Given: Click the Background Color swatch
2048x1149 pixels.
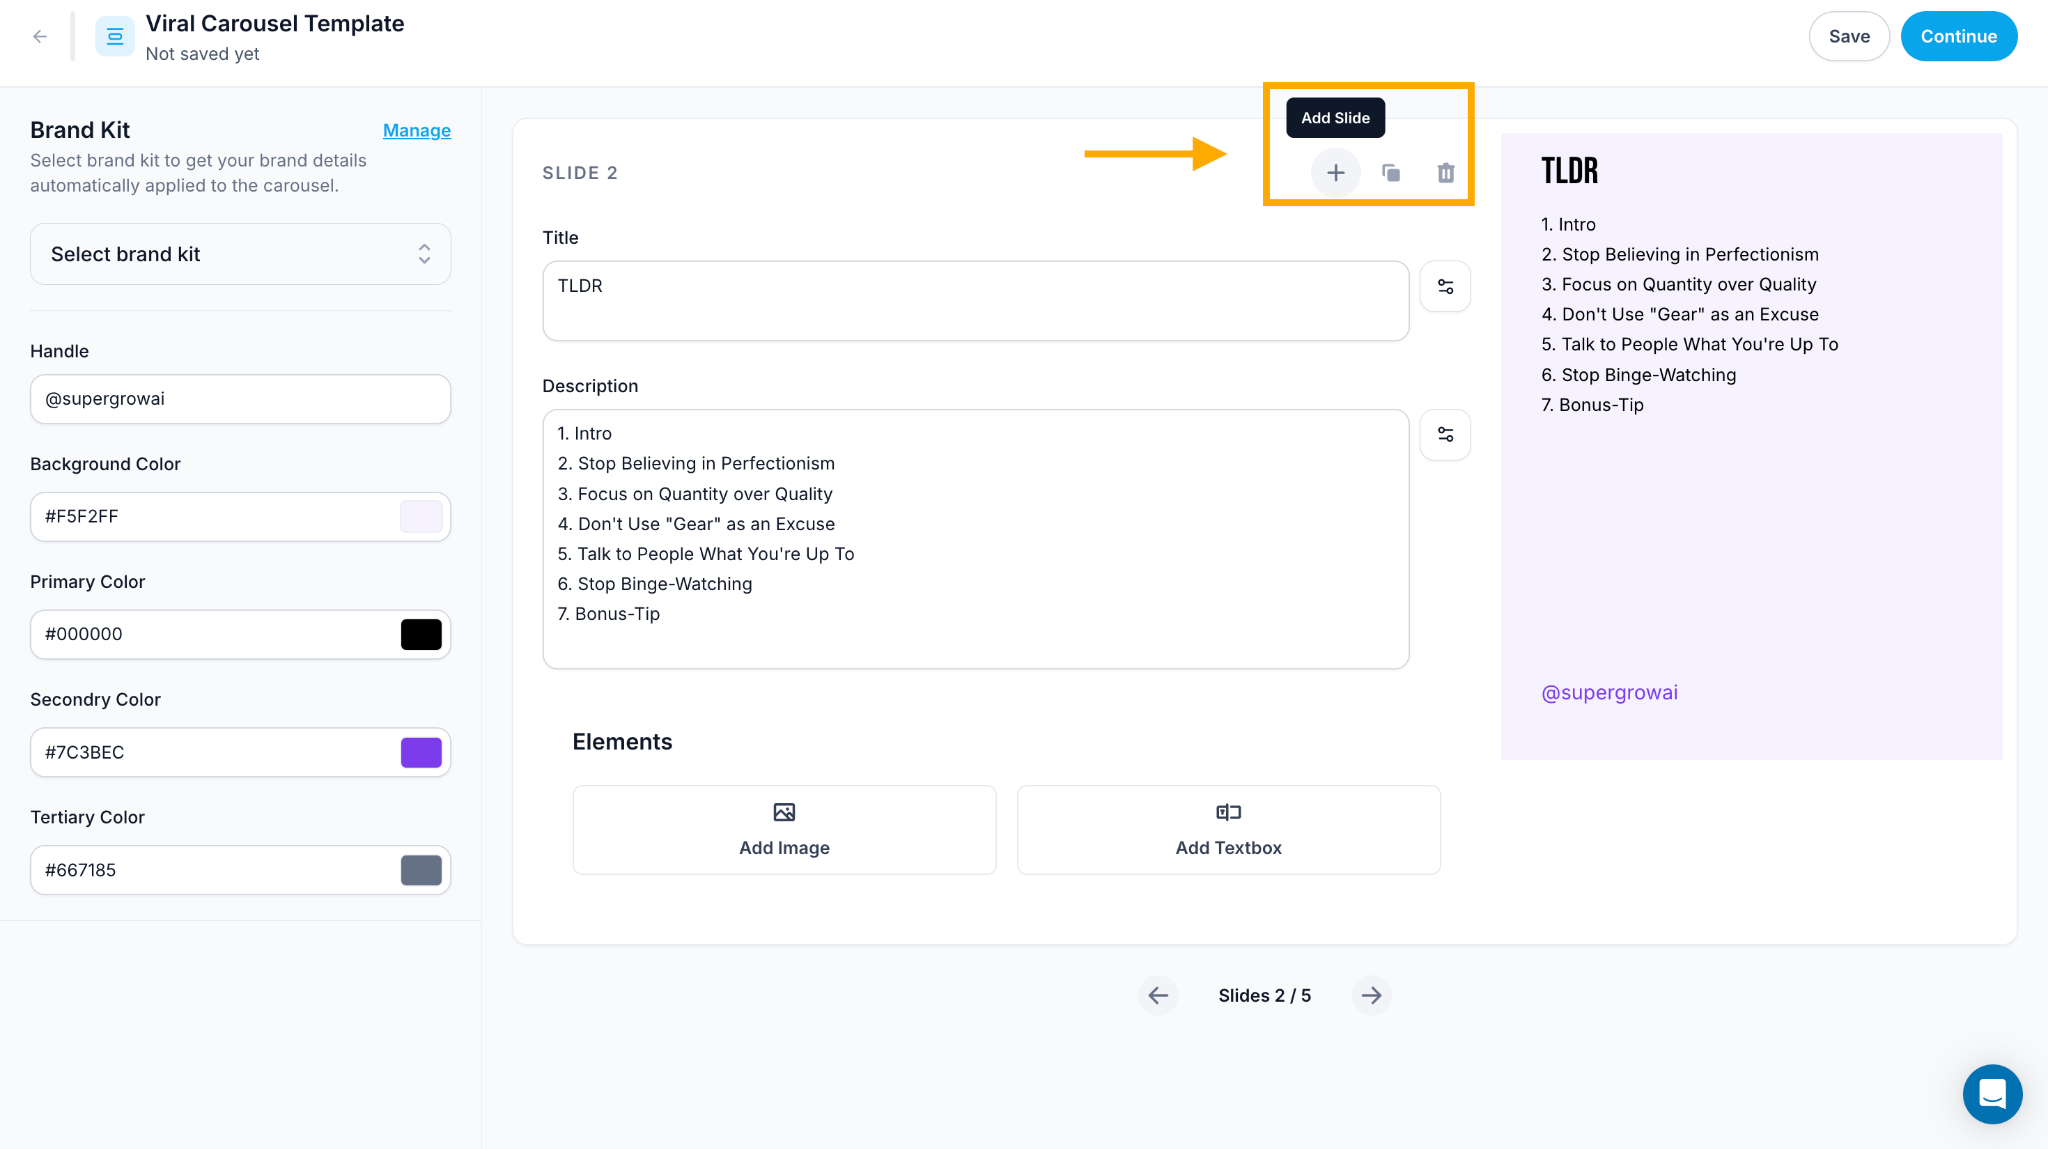Looking at the screenshot, I should coord(421,517).
